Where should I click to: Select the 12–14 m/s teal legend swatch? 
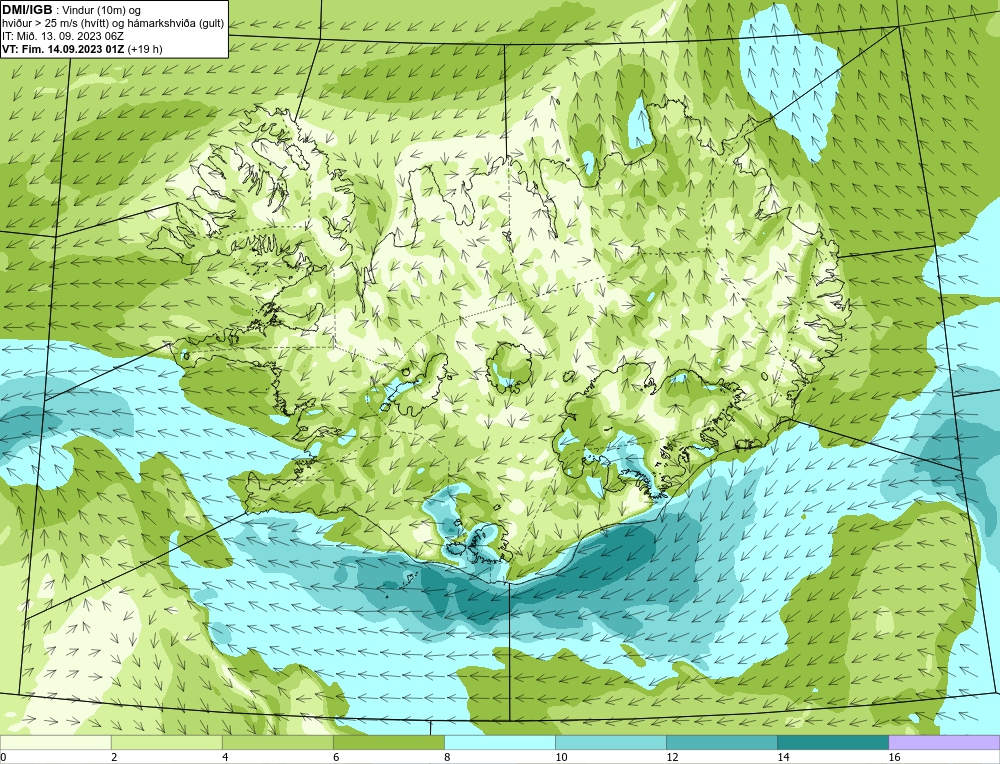tap(721, 742)
